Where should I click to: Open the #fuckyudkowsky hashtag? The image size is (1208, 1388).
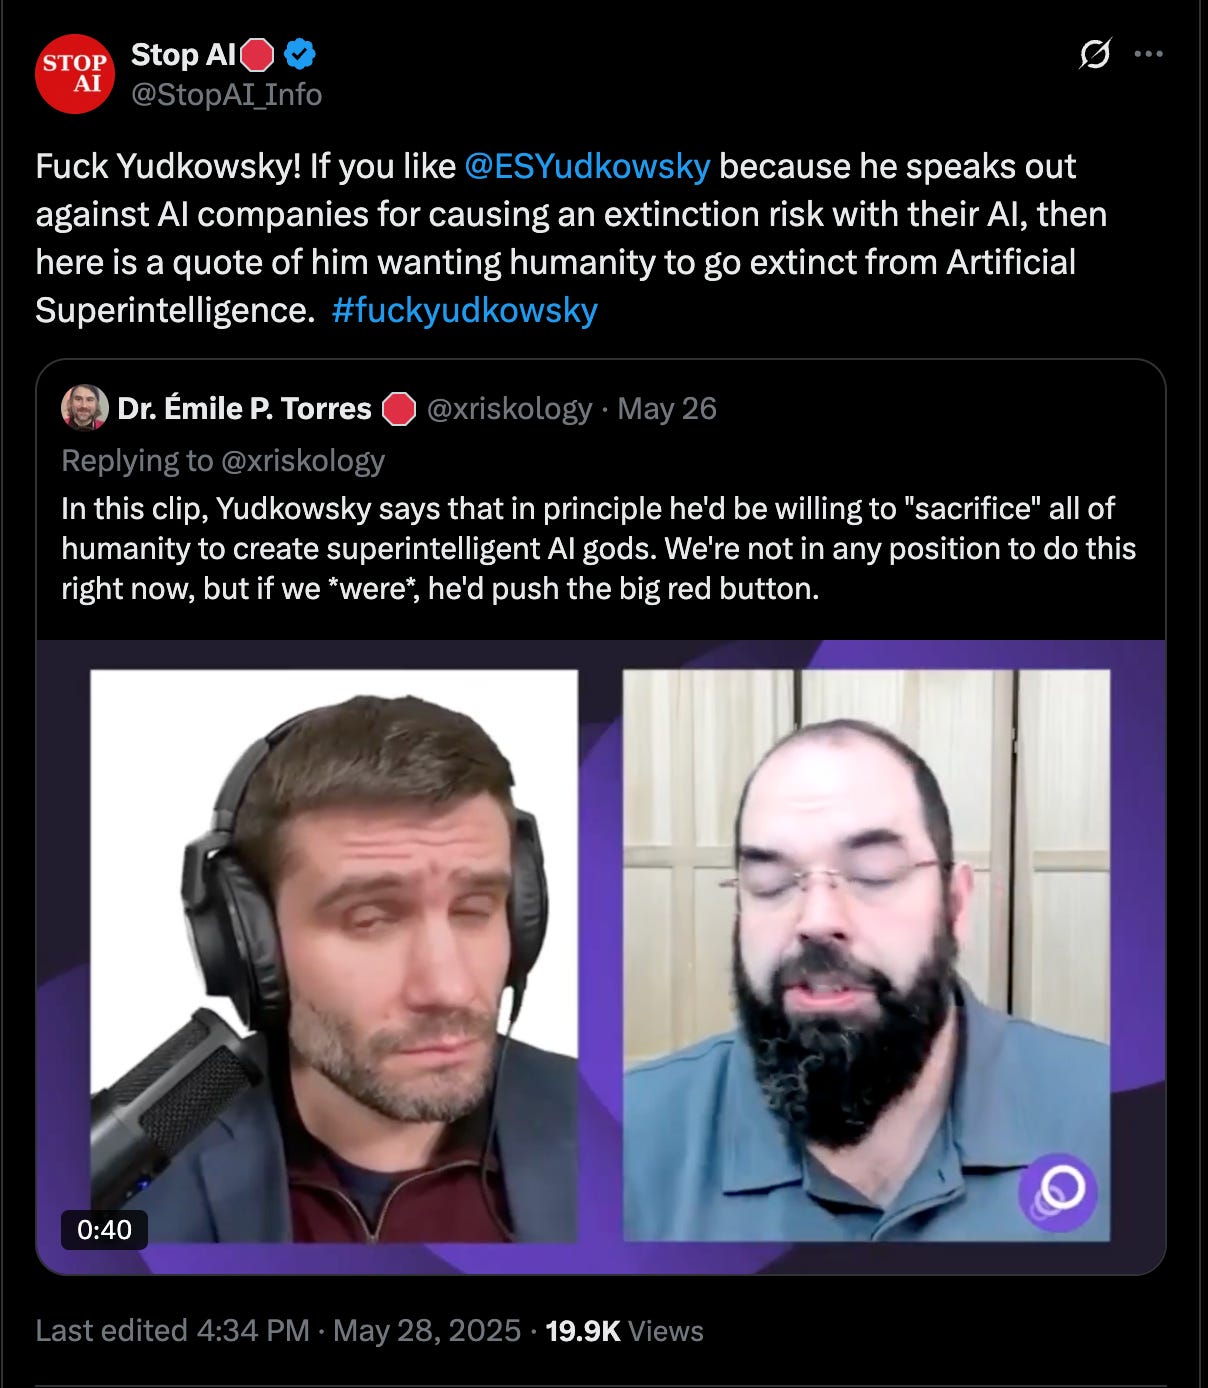464,310
